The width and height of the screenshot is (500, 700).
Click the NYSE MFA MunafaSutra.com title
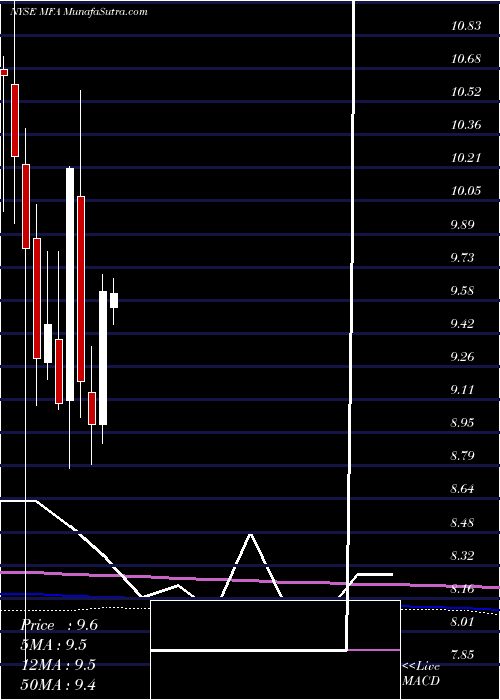pyautogui.click(x=79, y=12)
